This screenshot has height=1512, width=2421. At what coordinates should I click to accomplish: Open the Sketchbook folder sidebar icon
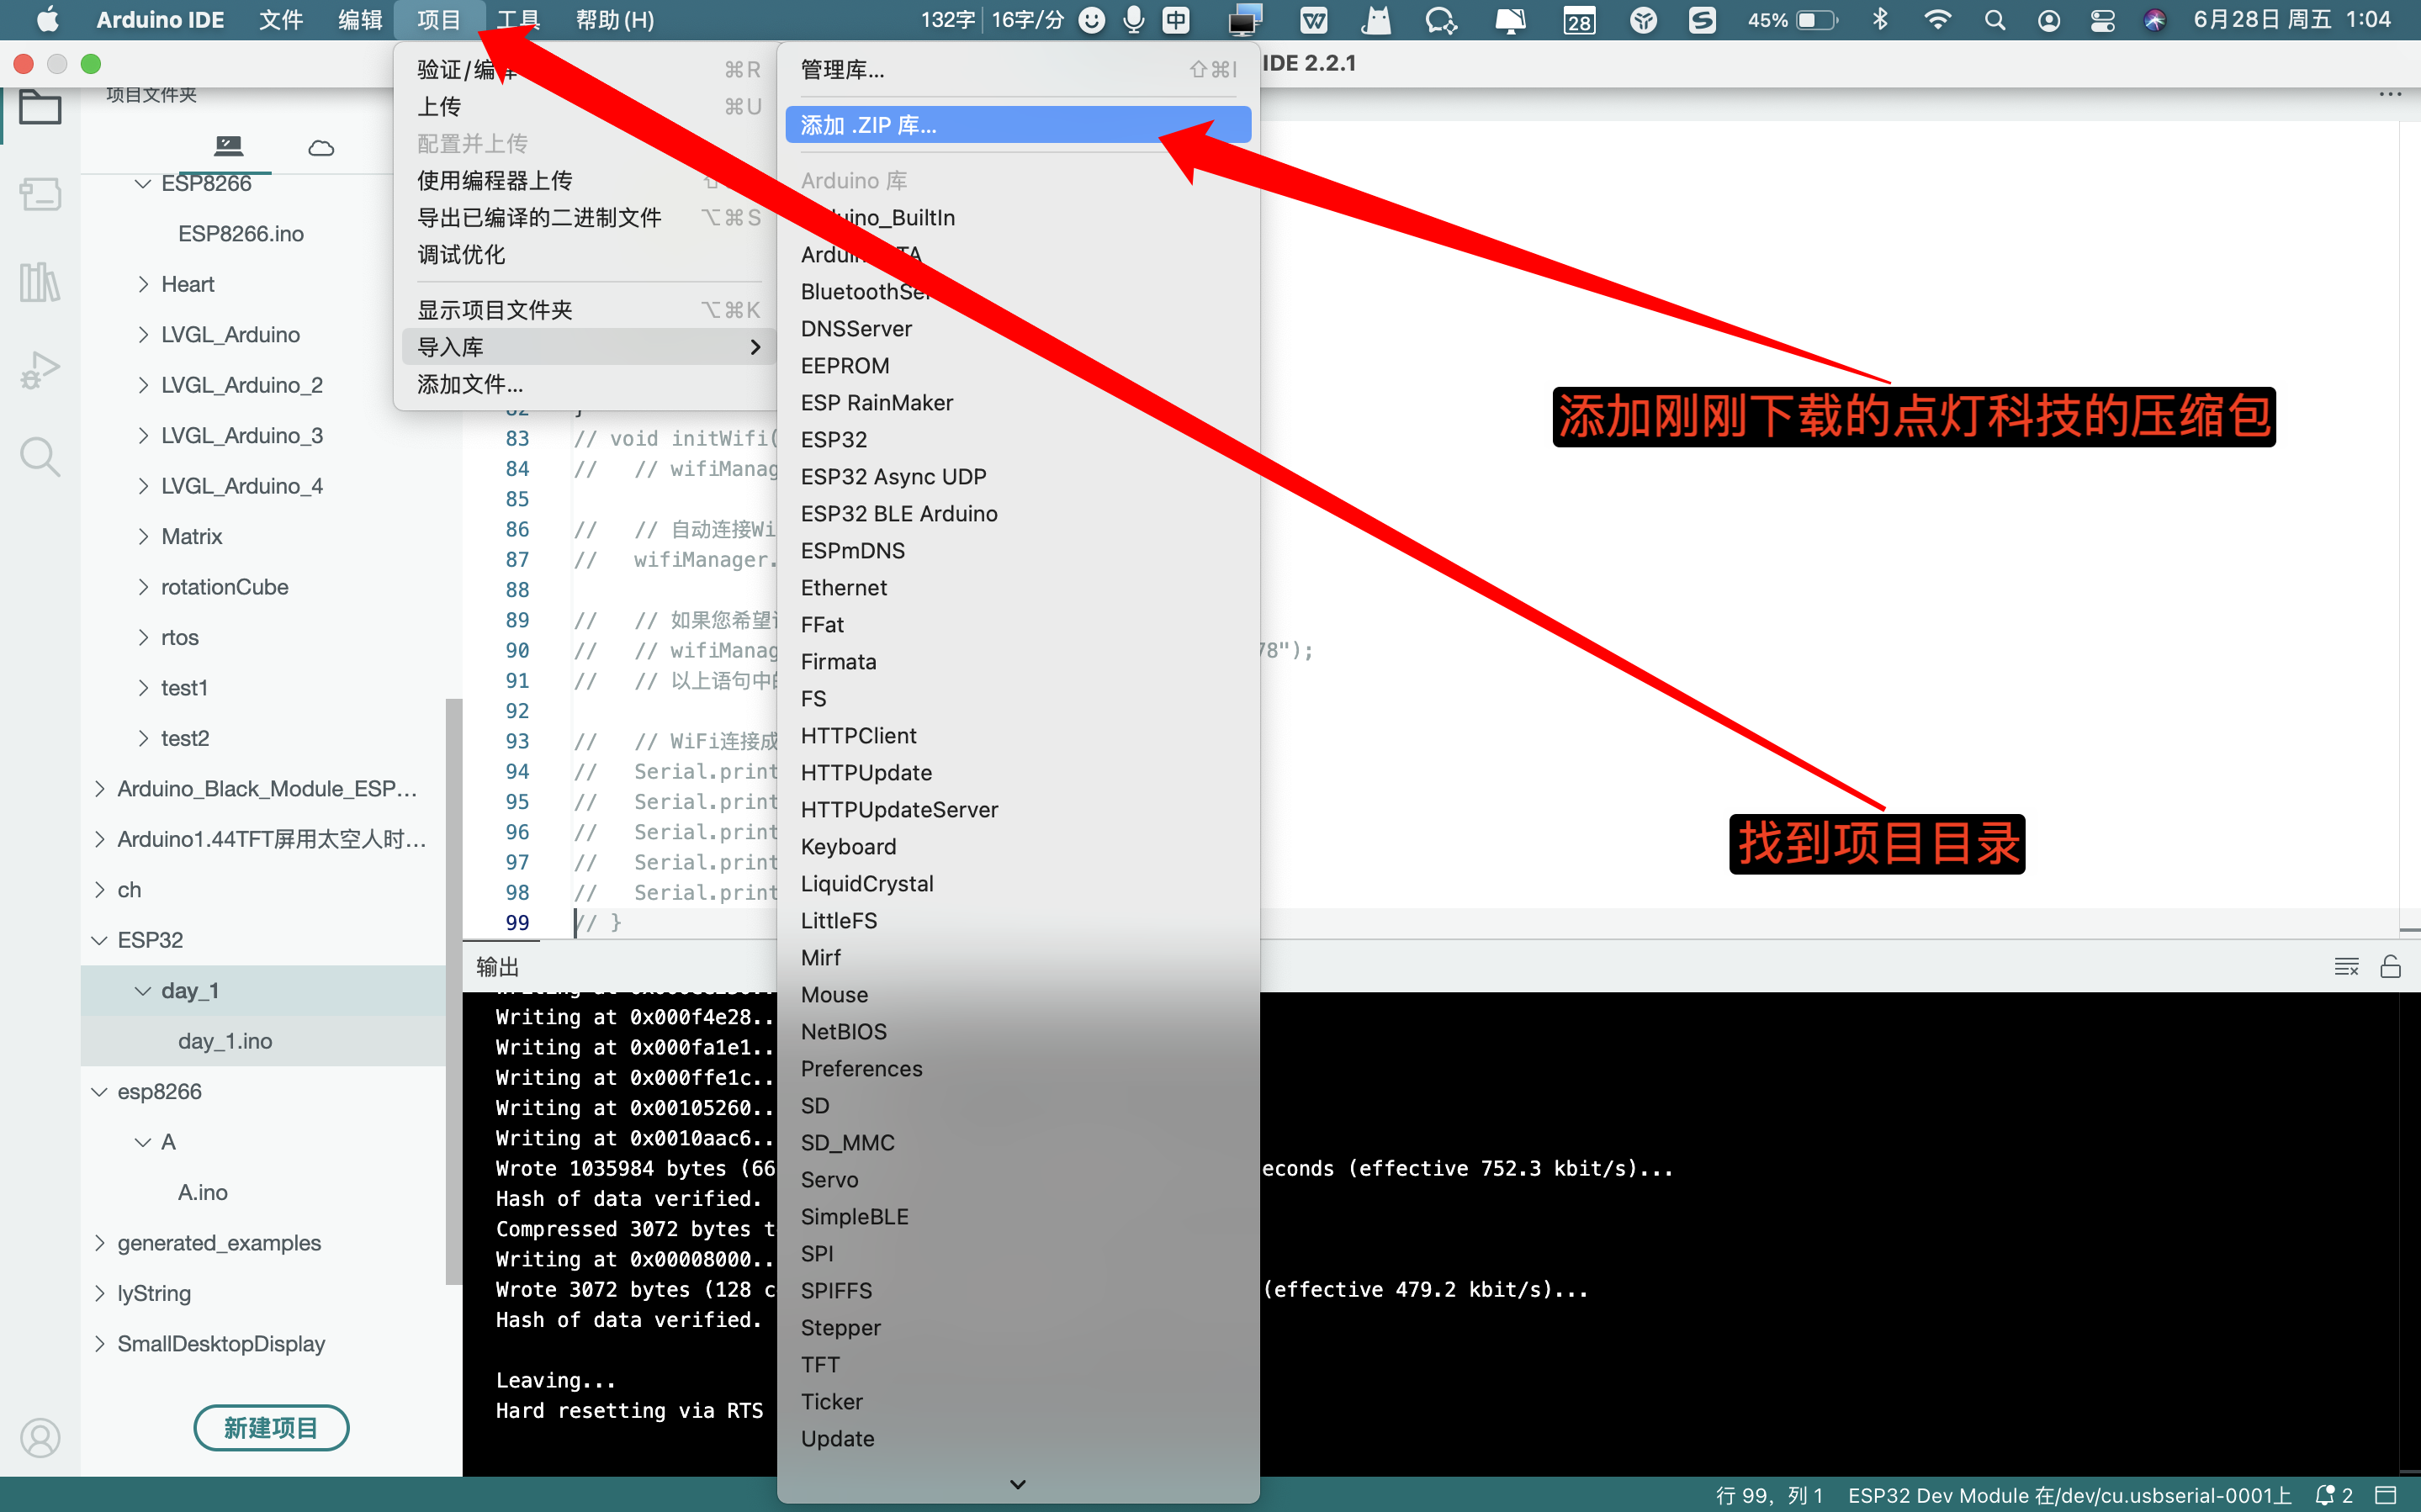(x=40, y=107)
